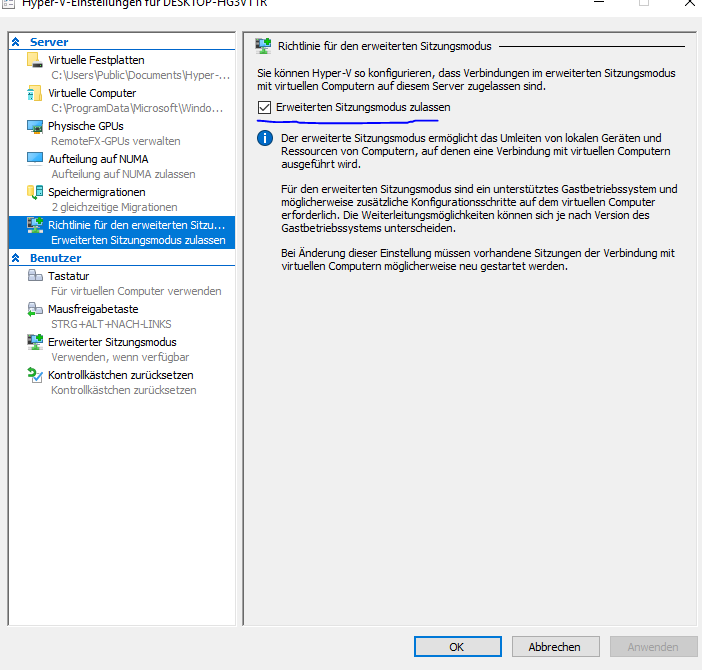Click the OK button
The width and height of the screenshot is (702, 670).
(x=458, y=647)
